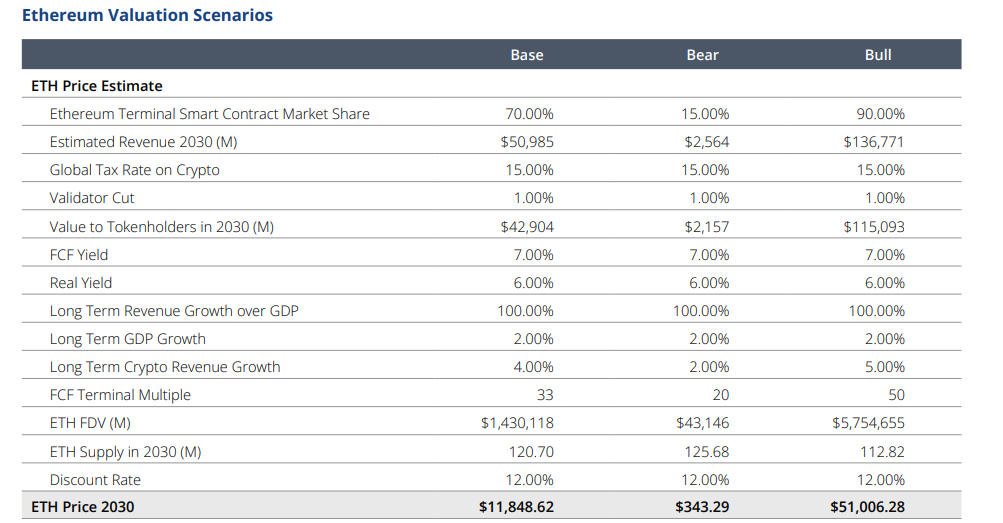Select the 112.82 supply value

coord(882,452)
